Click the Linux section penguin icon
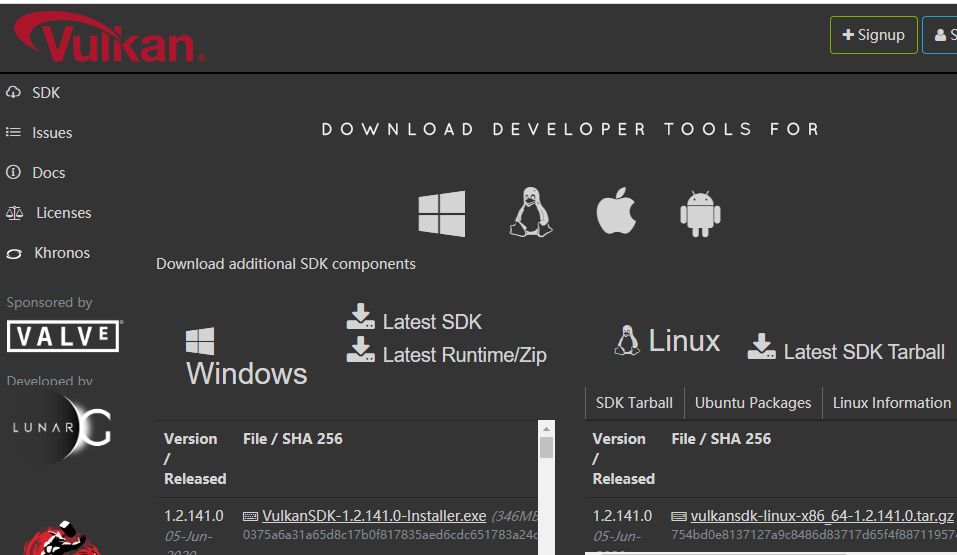This screenshot has height=555, width=957. click(626, 340)
